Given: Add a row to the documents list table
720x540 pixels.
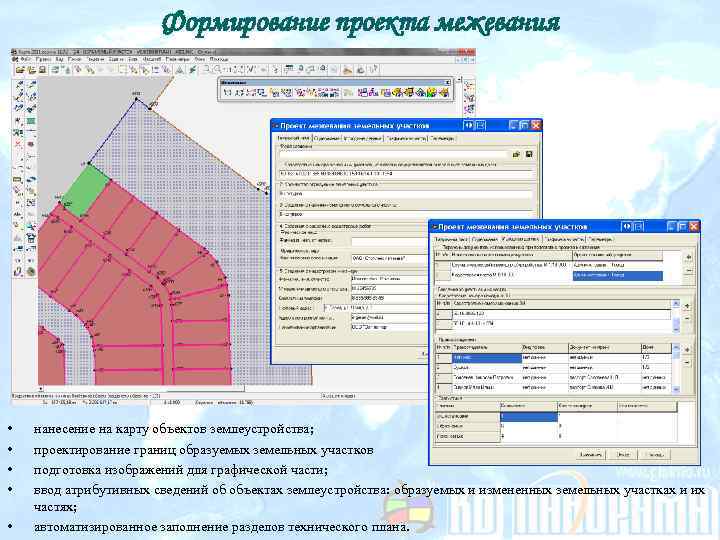Looking at the screenshot, I should [688, 257].
